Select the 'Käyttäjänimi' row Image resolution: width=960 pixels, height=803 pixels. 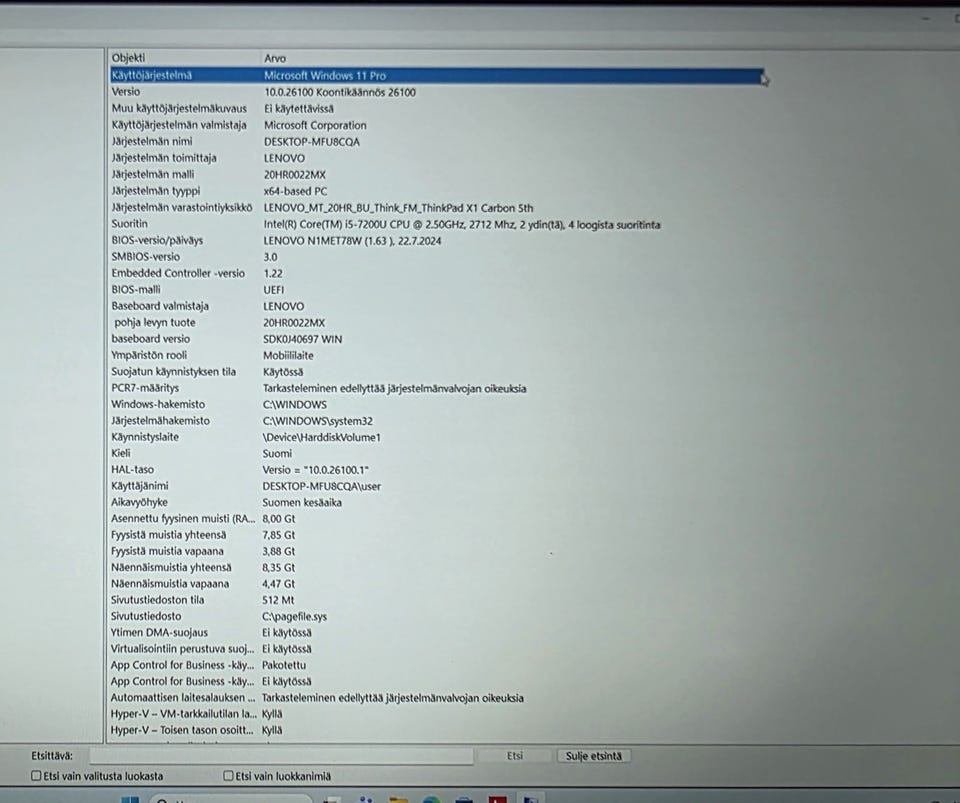140,486
